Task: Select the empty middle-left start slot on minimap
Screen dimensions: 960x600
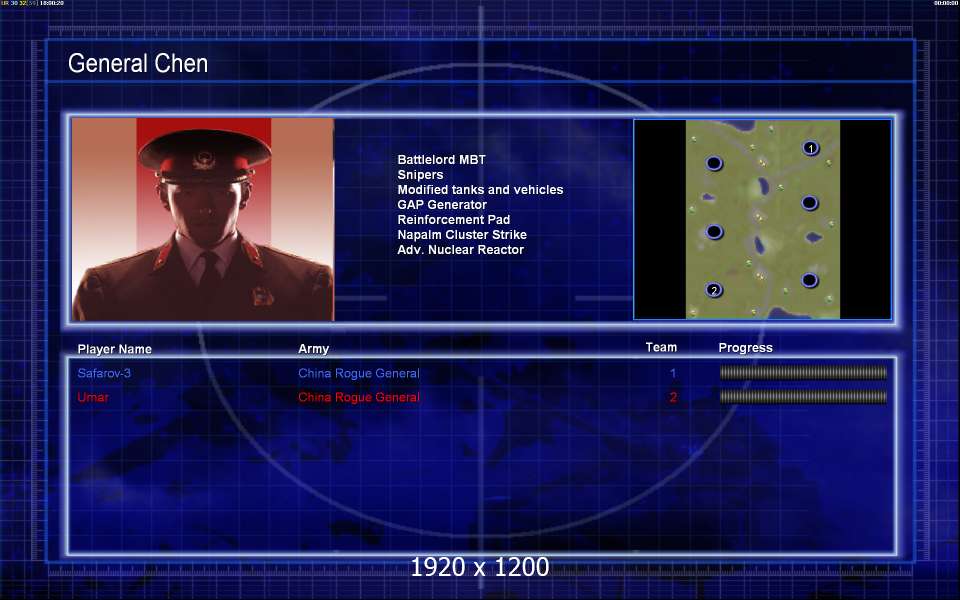Action: pos(714,232)
